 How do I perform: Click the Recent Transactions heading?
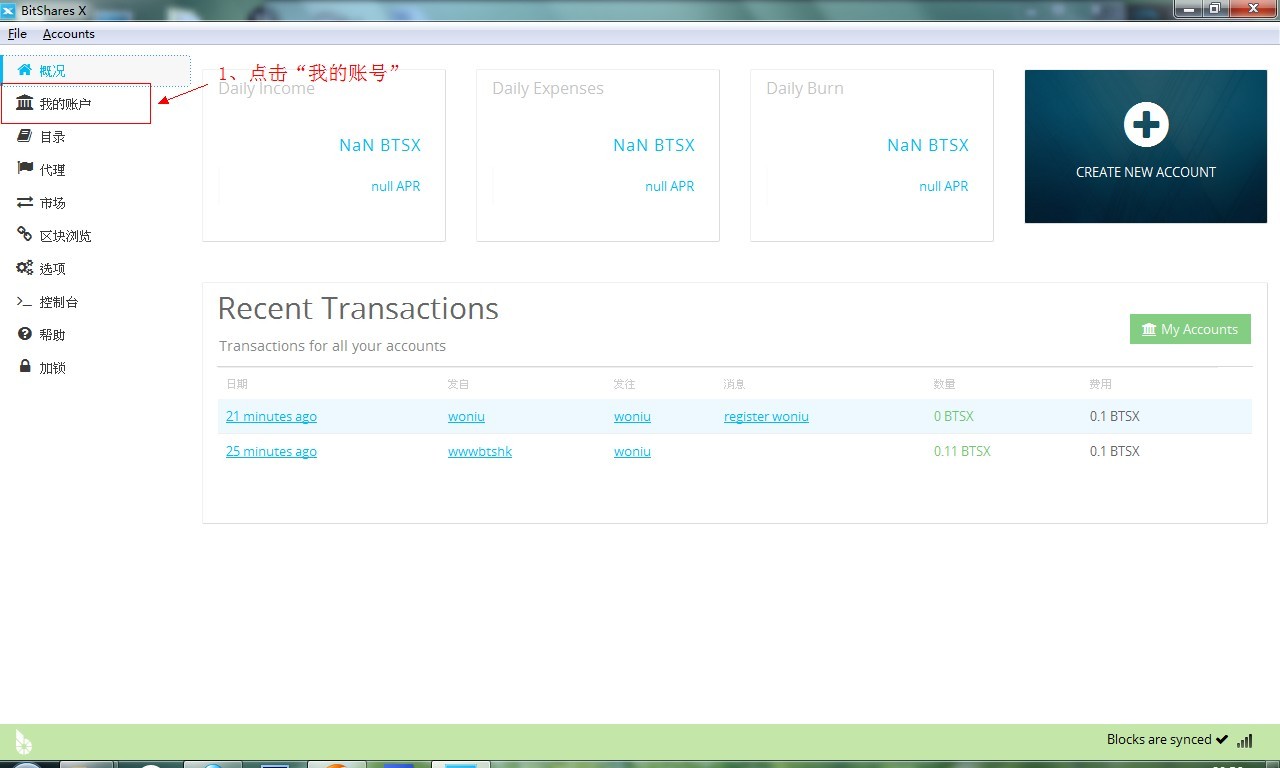358,309
